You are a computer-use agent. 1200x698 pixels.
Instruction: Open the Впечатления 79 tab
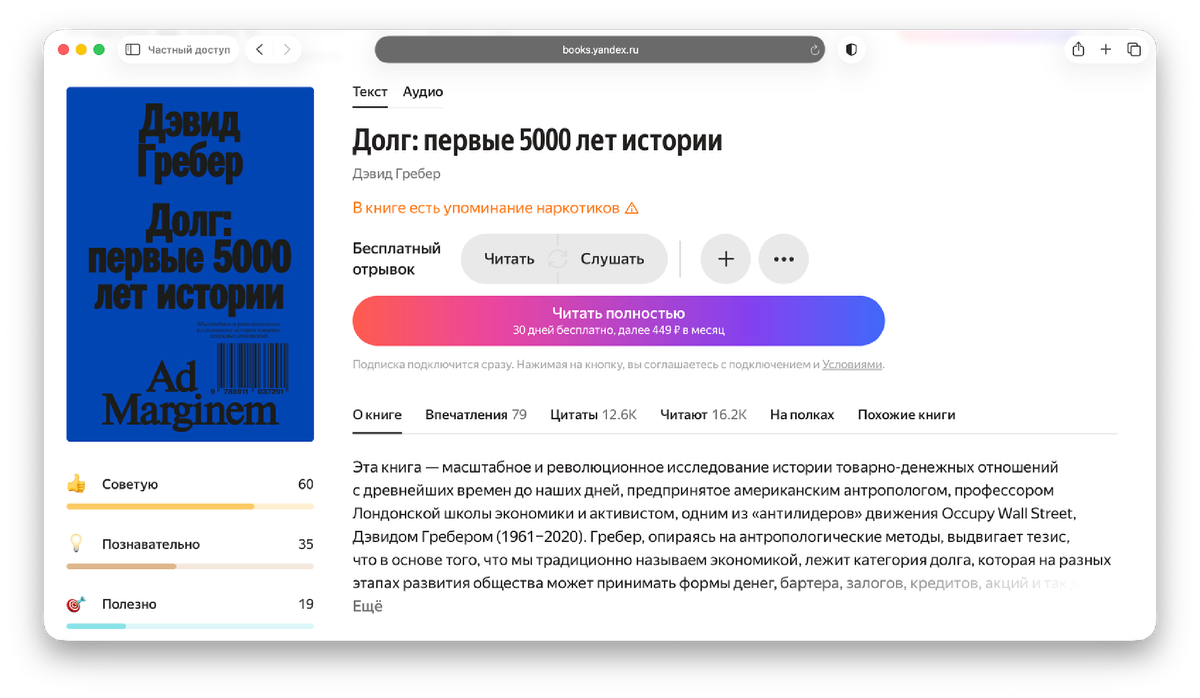pyautogui.click(x=476, y=414)
